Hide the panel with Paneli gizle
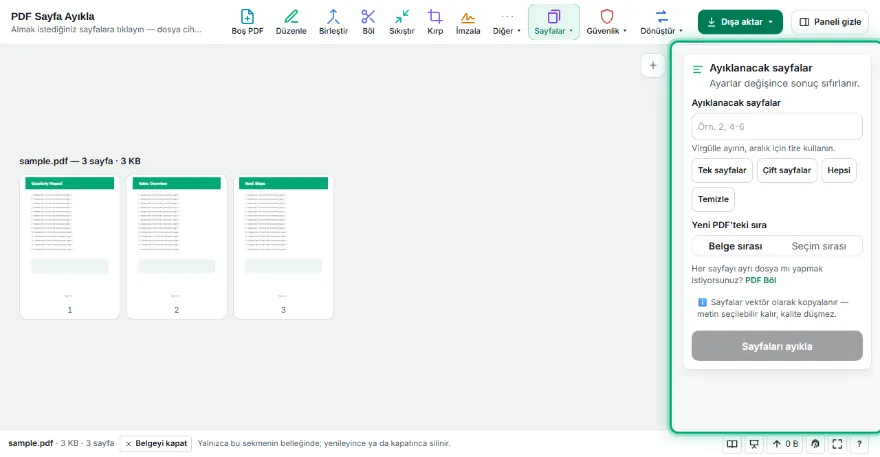880x457 pixels. [830, 22]
